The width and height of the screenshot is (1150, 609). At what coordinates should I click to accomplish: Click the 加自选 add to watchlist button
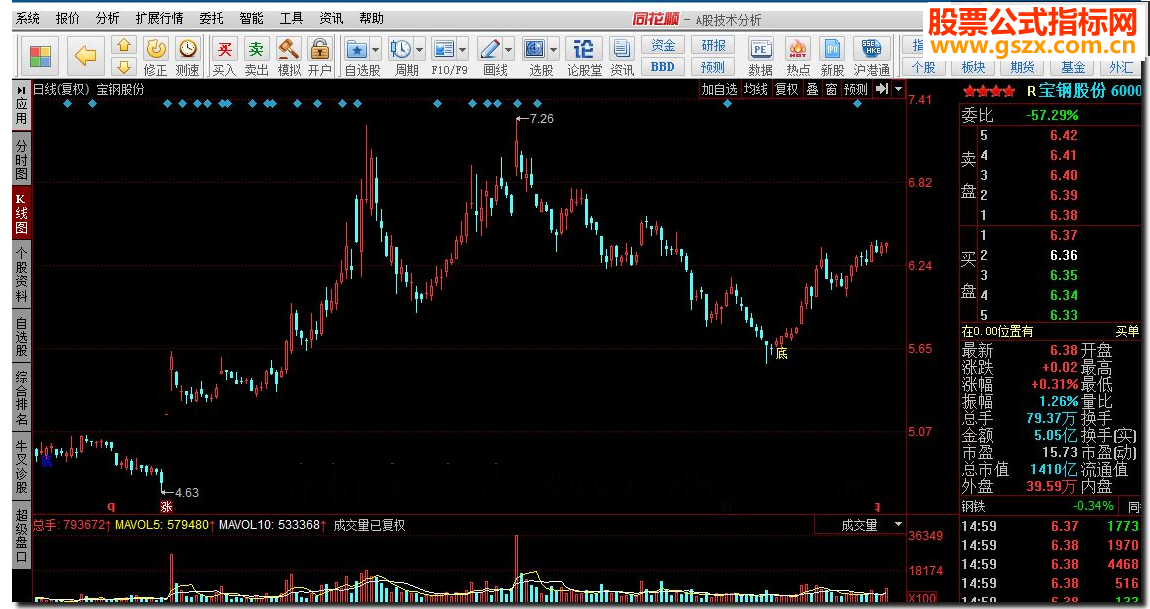click(719, 89)
